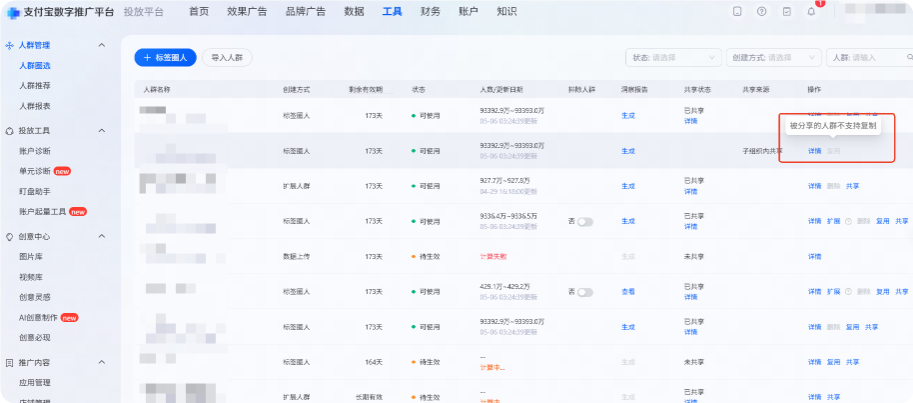Click help icon beside 扩展 in 429.1万 row

point(848,292)
